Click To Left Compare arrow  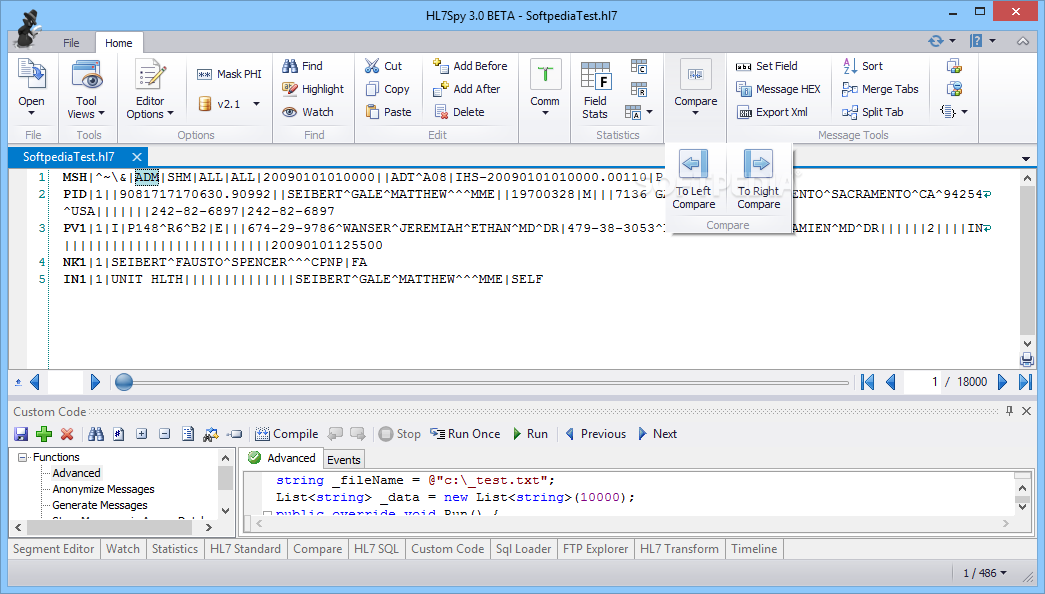[x=694, y=179]
